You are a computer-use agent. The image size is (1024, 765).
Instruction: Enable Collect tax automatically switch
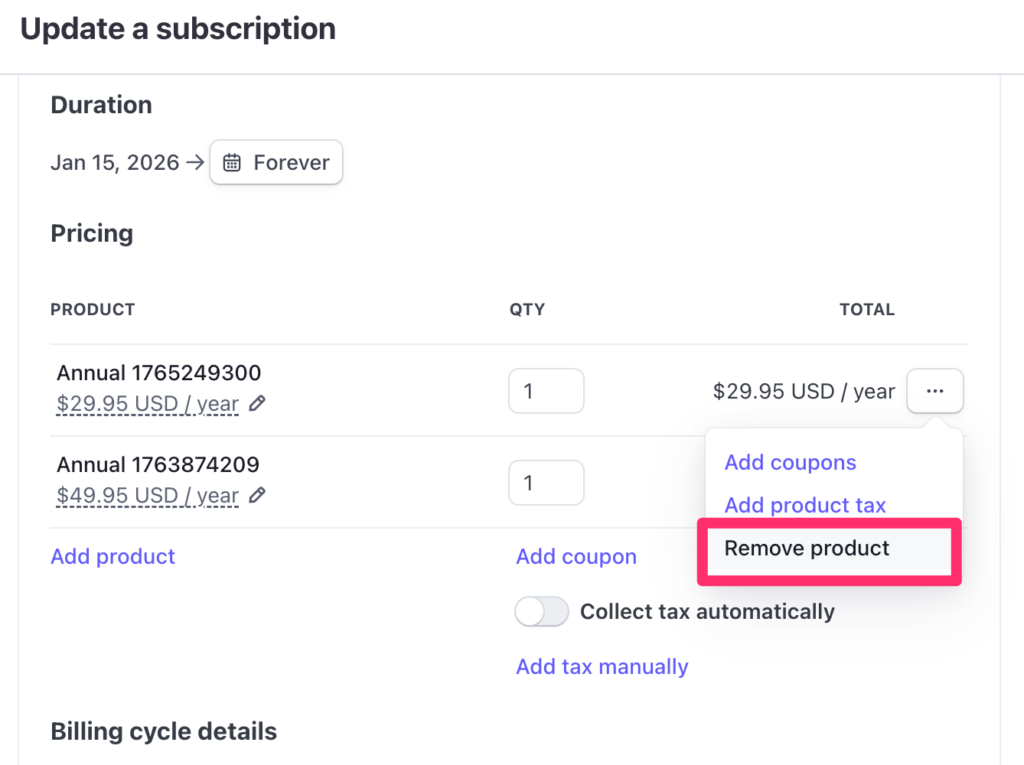(541, 612)
